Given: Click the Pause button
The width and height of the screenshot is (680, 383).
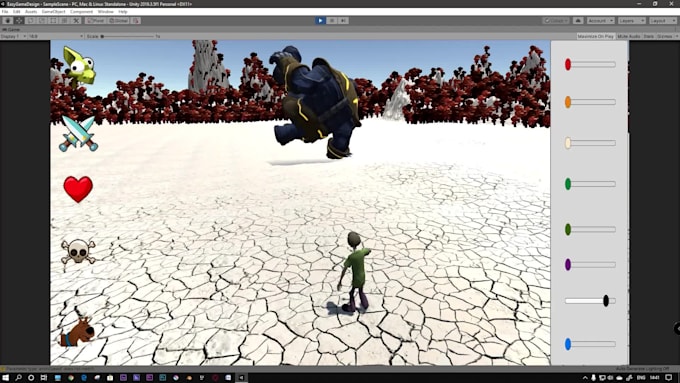Looking at the screenshot, I should click(x=332, y=20).
